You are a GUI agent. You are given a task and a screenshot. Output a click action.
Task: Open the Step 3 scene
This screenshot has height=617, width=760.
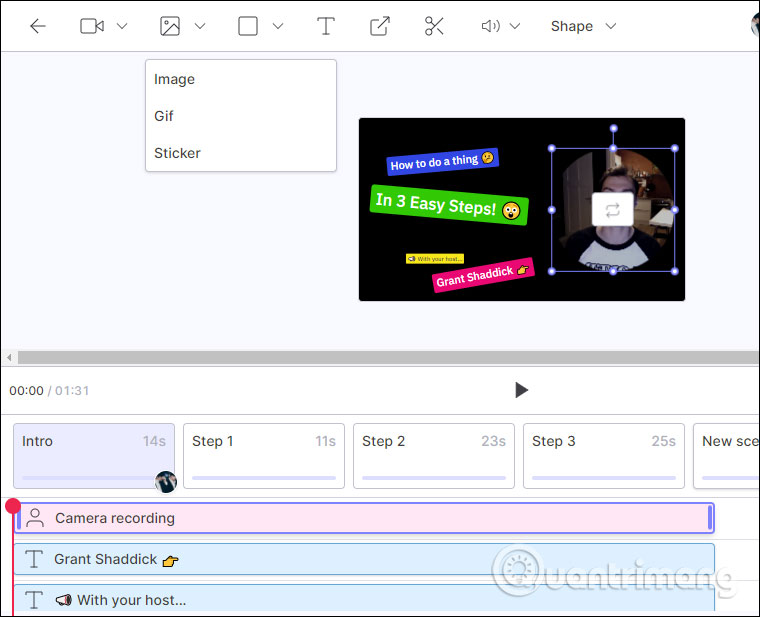pyautogui.click(x=603, y=455)
